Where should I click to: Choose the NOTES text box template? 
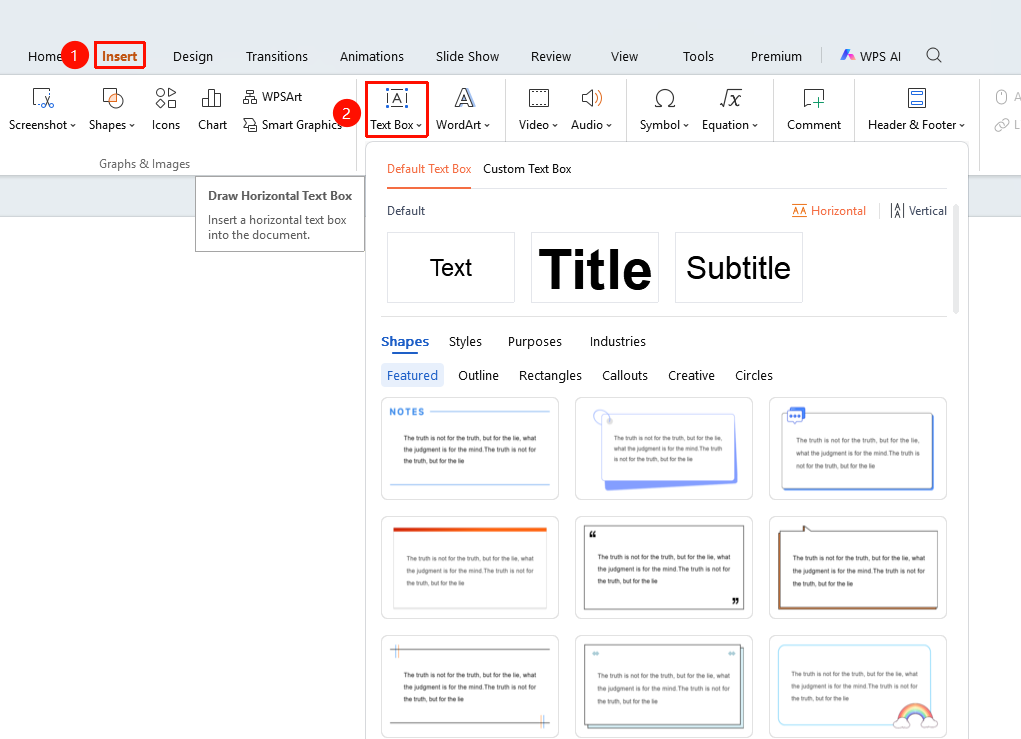click(469, 449)
